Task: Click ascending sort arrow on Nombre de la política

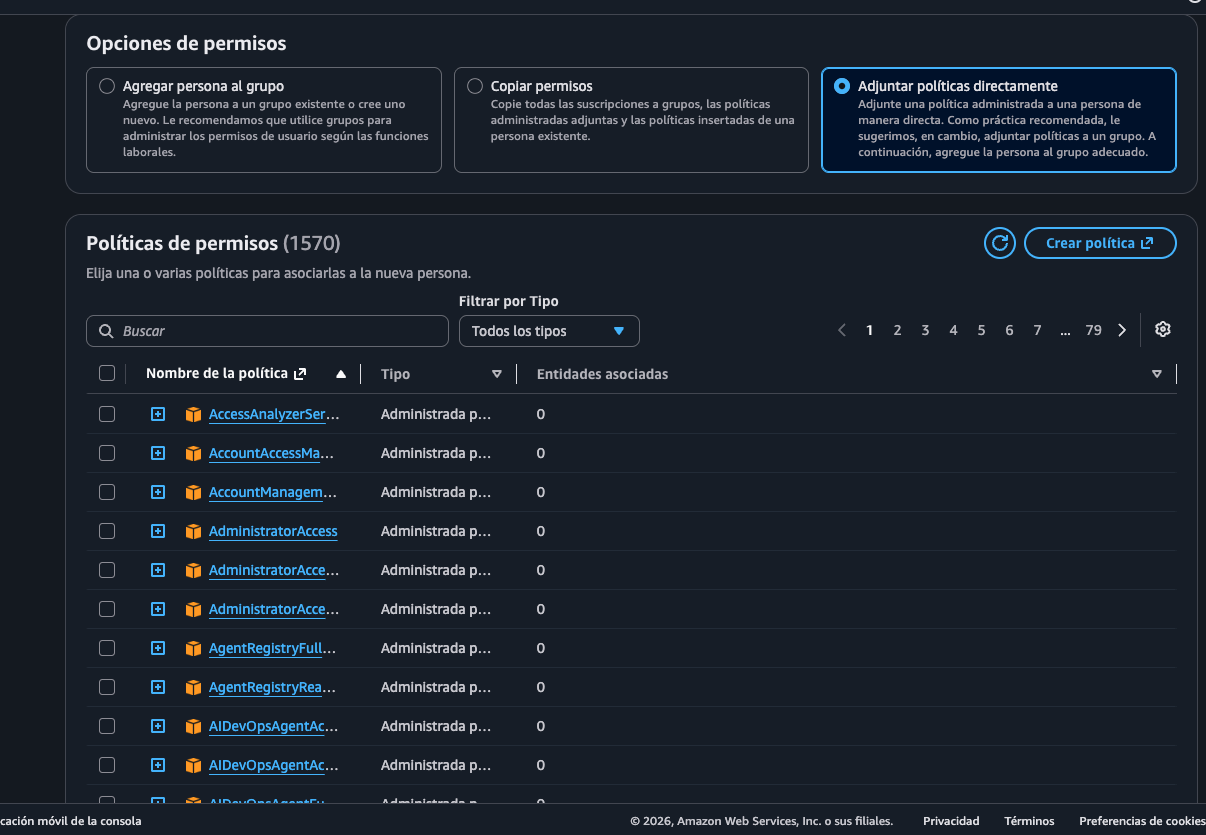Action: (341, 374)
